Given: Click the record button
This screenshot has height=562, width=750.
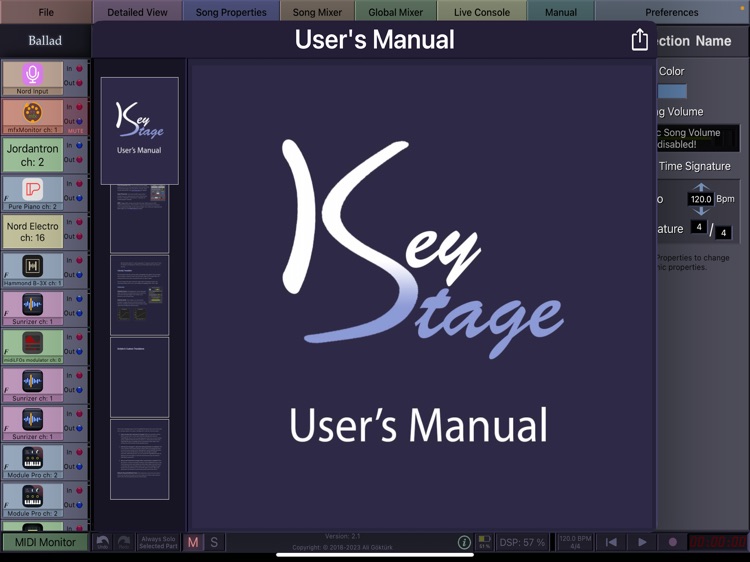Looking at the screenshot, I should (672, 542).
